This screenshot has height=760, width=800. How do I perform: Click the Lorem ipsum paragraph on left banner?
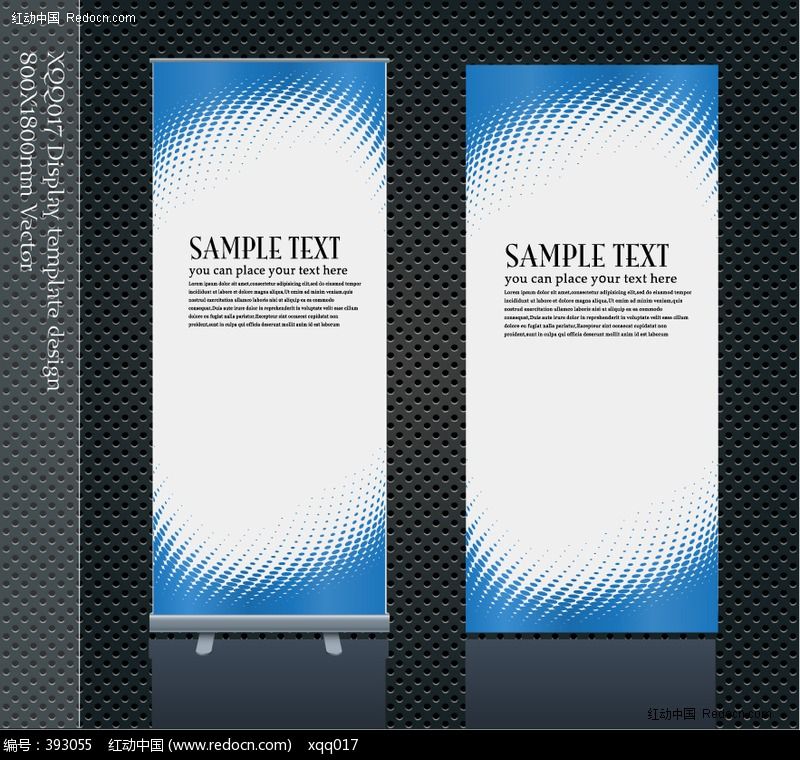(x=275, y=304)
